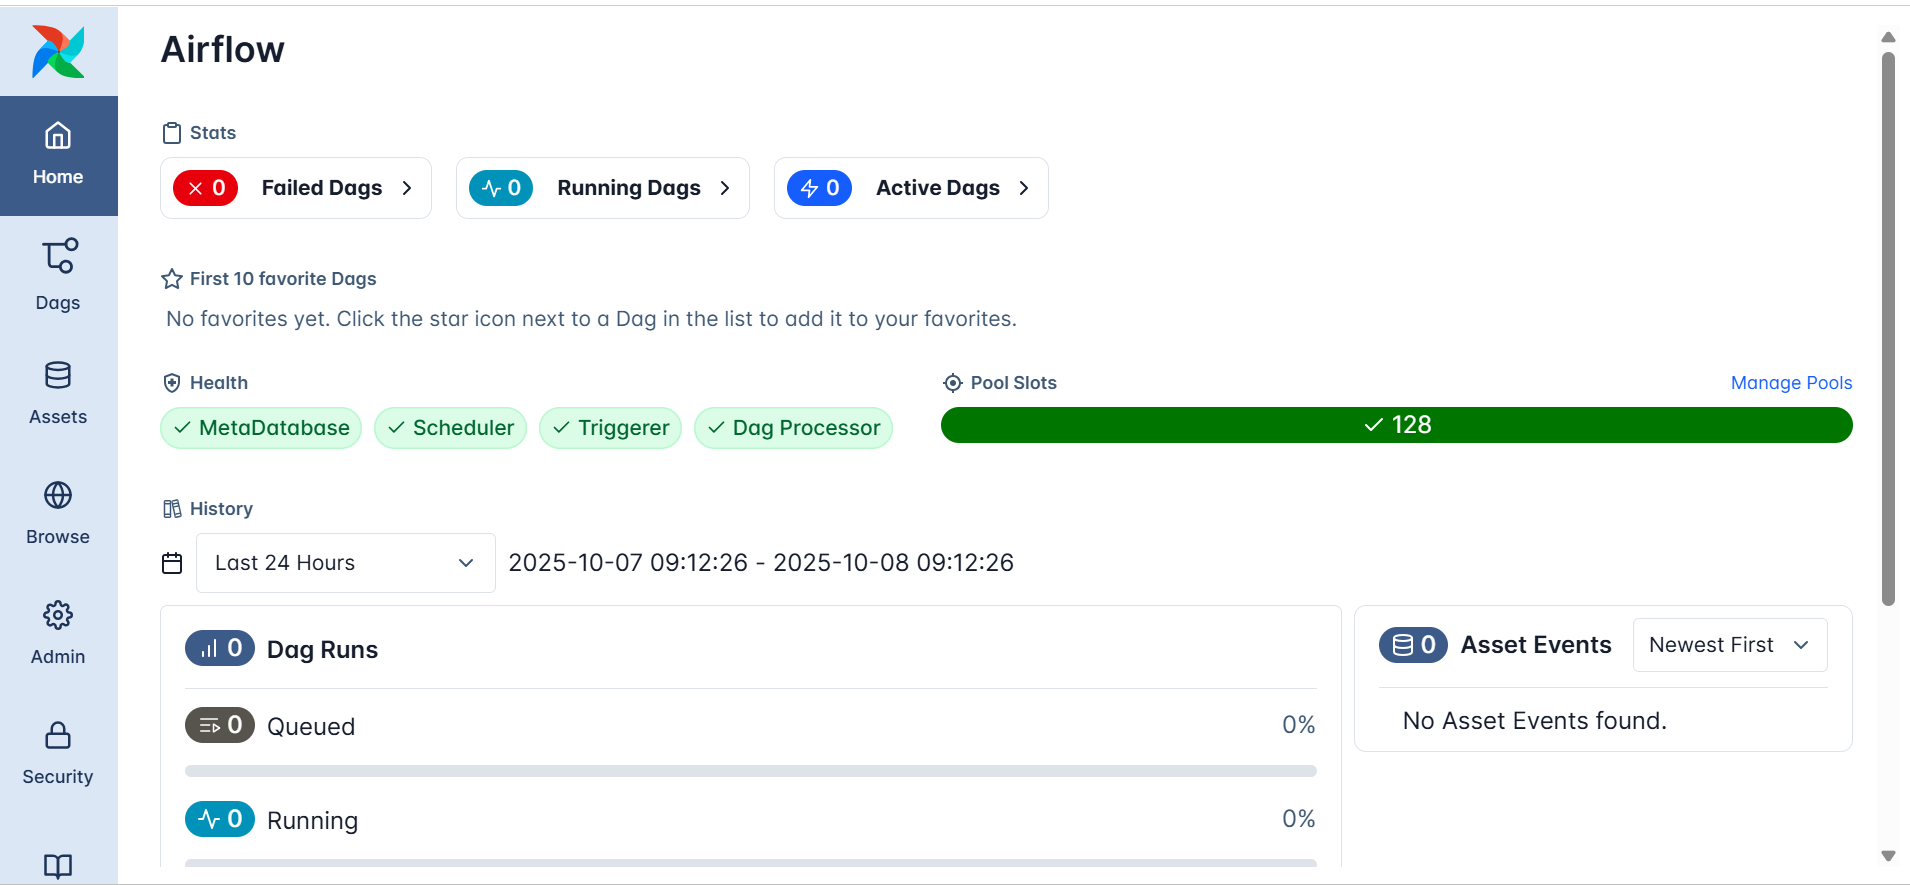Image resolution: width=1910 pixels, height=885 pixels.
Task: Click the Manage Pools link
Action: 1790,383
